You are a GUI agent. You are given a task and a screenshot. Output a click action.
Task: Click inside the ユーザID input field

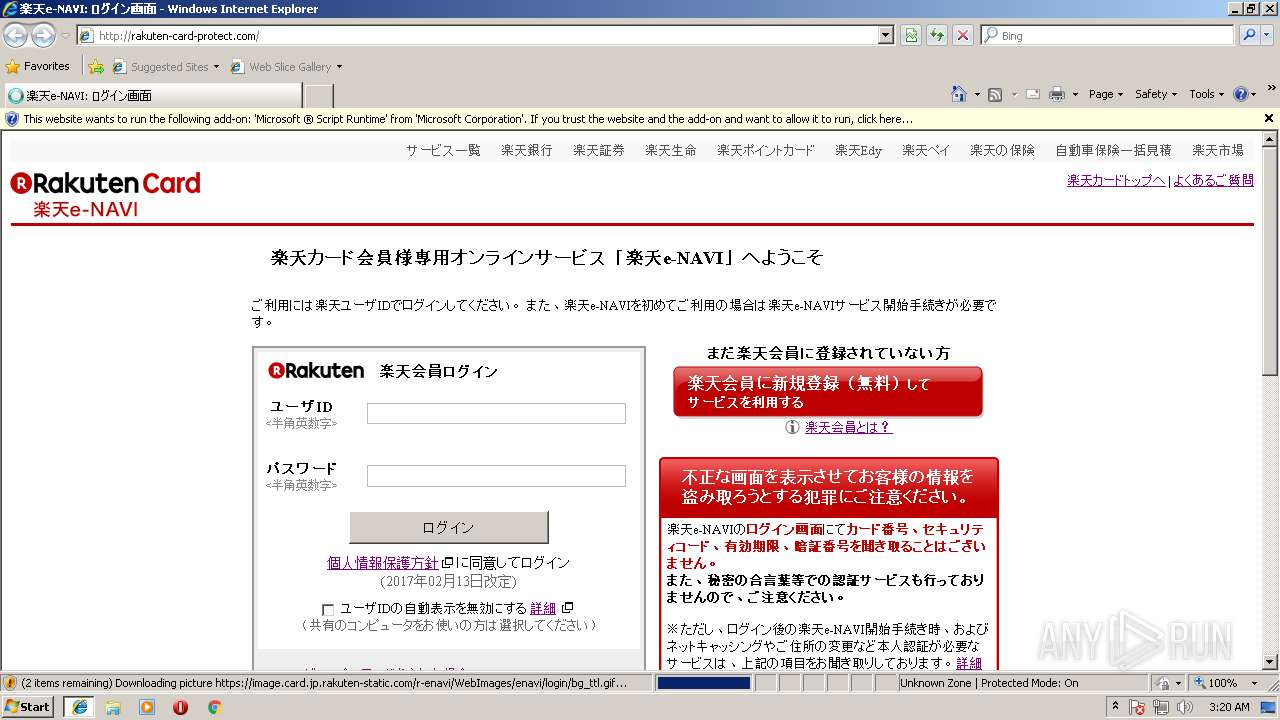tap(496, 413)
